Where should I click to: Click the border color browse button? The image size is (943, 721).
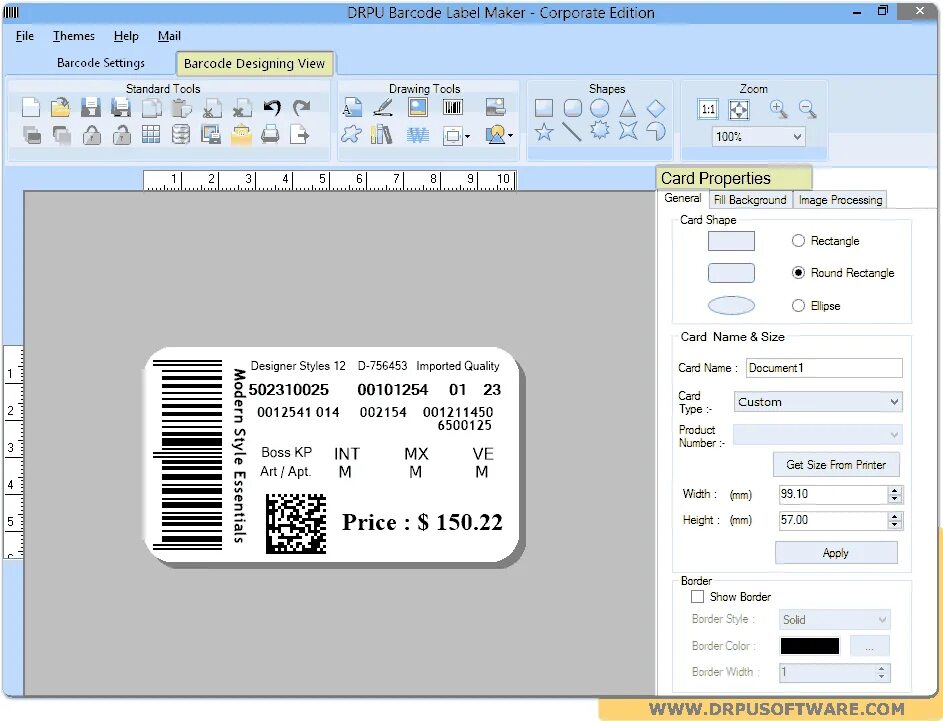coord(869,646)
